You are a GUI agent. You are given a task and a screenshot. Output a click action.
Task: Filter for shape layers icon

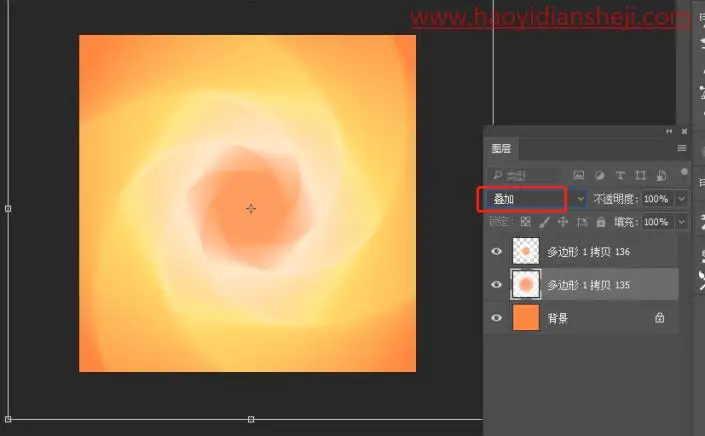pyautogui.click(x=641, y=175)
